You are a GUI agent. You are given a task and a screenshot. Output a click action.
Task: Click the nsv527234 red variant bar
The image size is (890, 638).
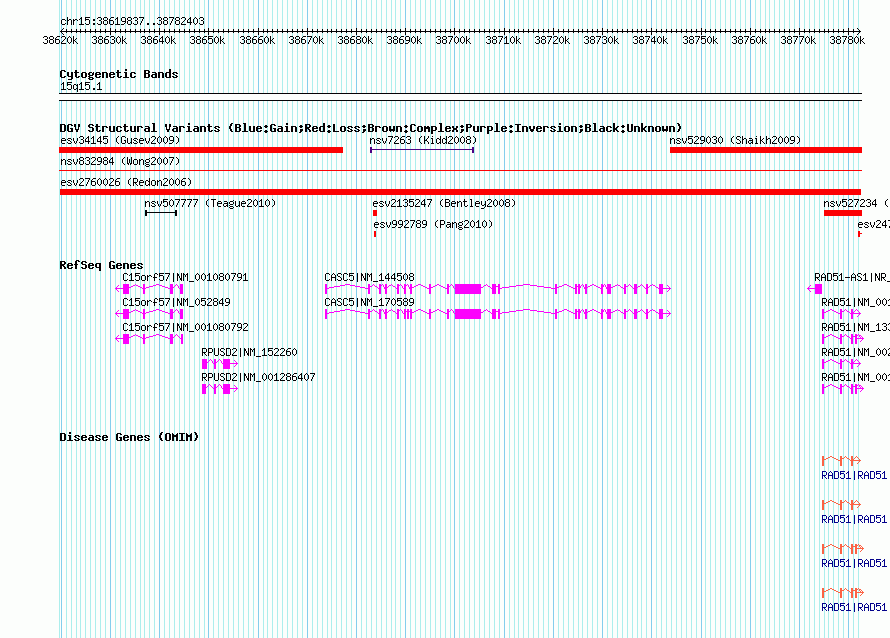[x=843, y=213]
